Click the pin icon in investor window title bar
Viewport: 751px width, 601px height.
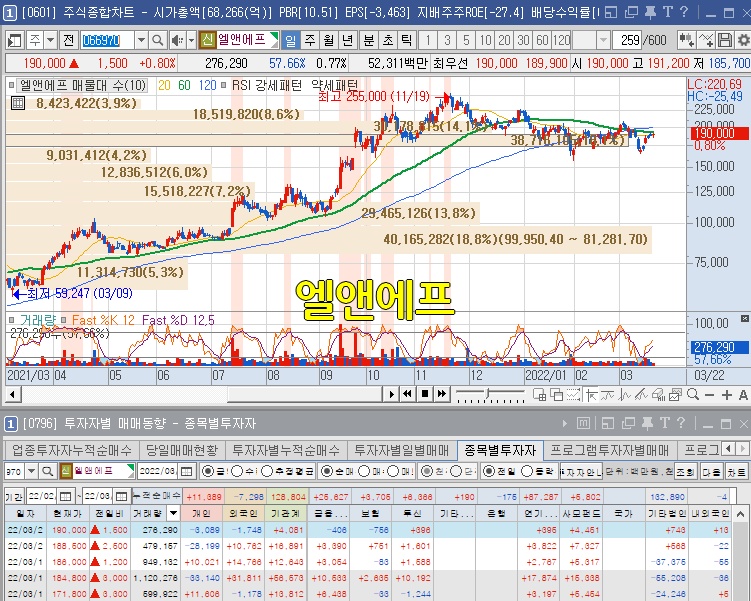coord(648,423)
